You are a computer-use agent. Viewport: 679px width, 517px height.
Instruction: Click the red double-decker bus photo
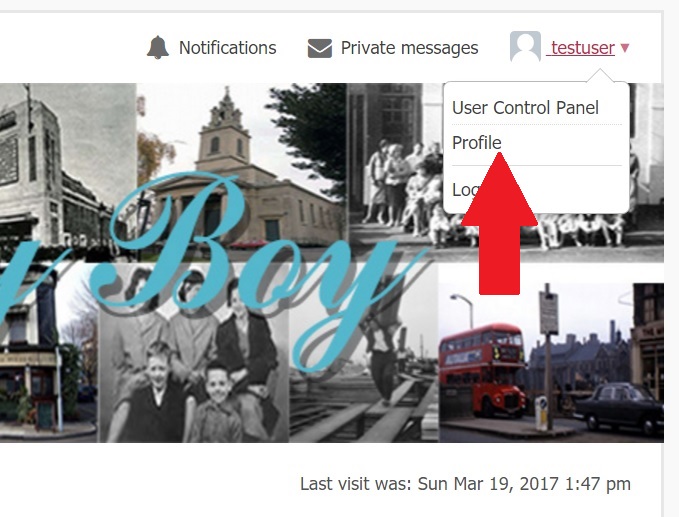pyautogui.click(x=483, y=369)
